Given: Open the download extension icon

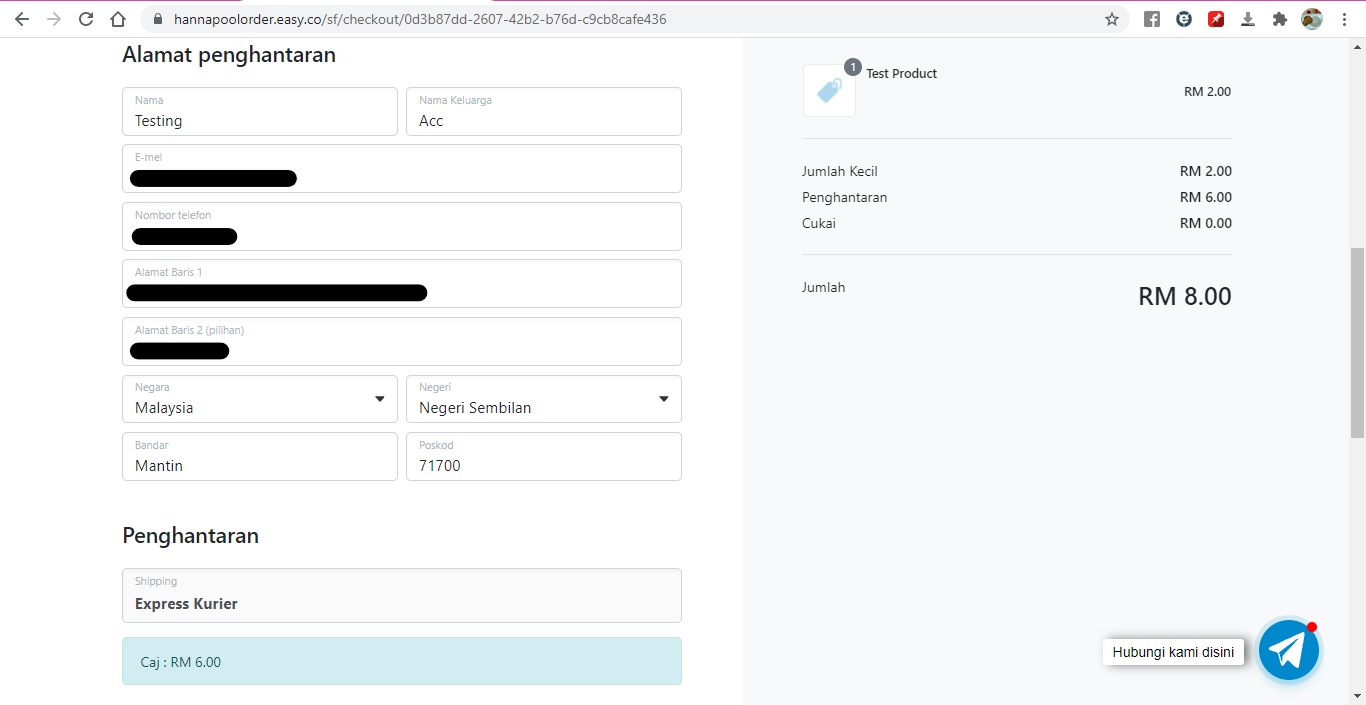Looking at the screenshot, I should tap(1248, 19).
